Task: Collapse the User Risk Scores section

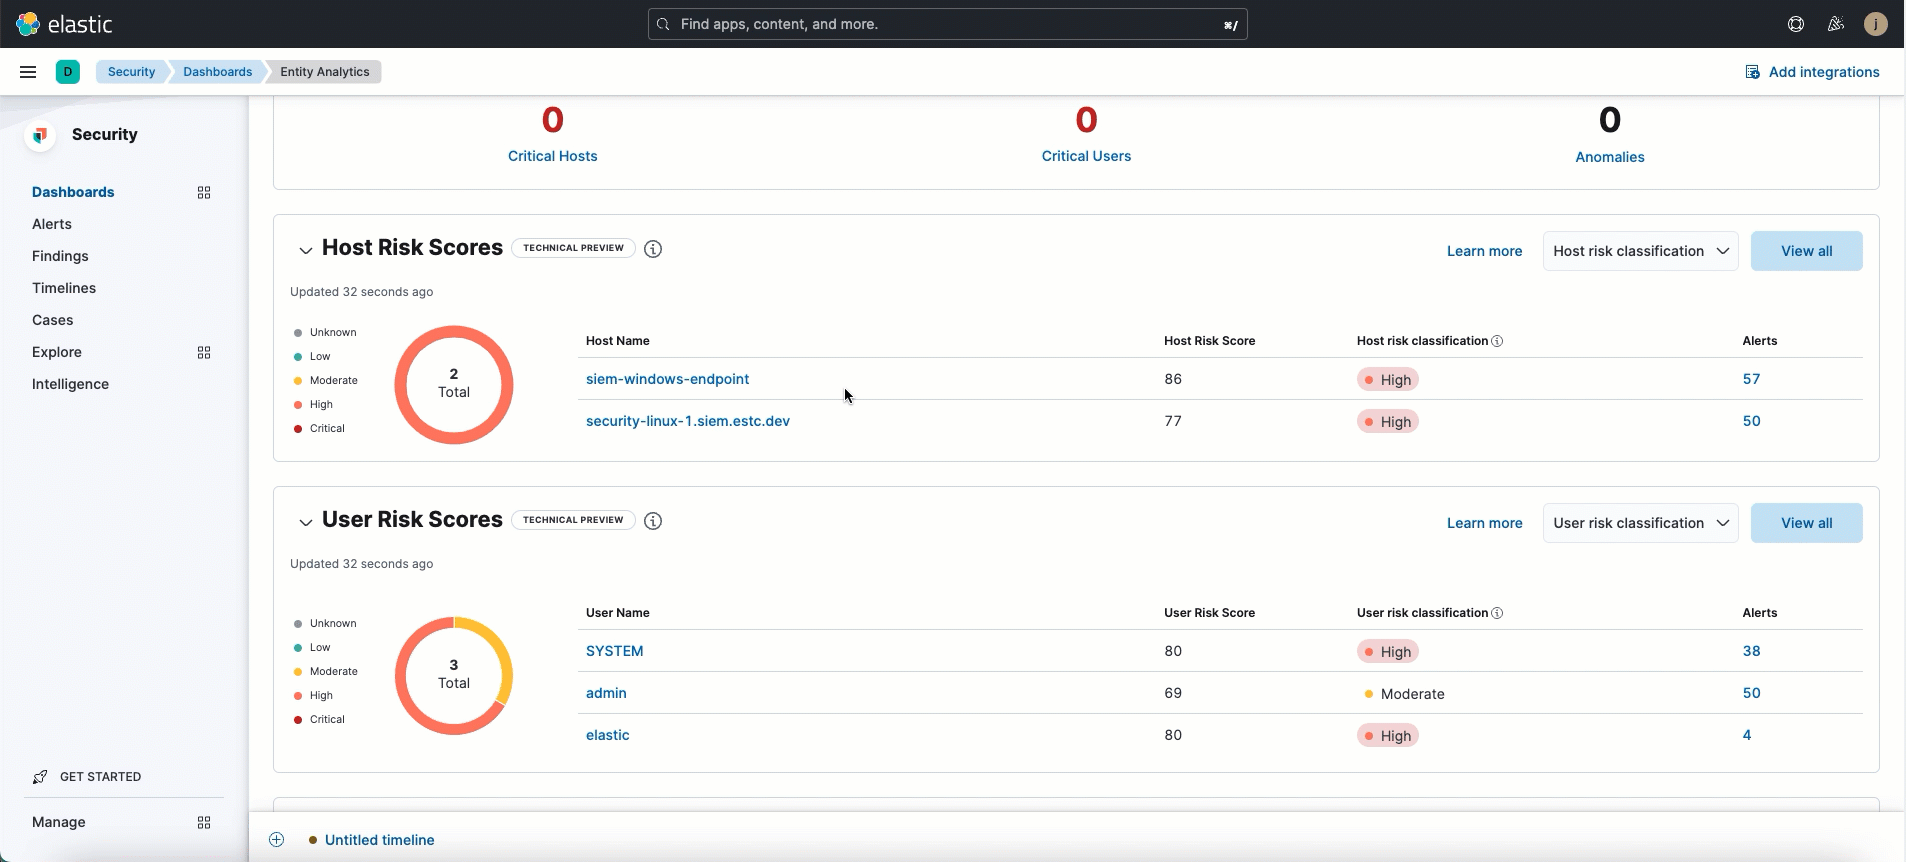Action: point(306,522)
